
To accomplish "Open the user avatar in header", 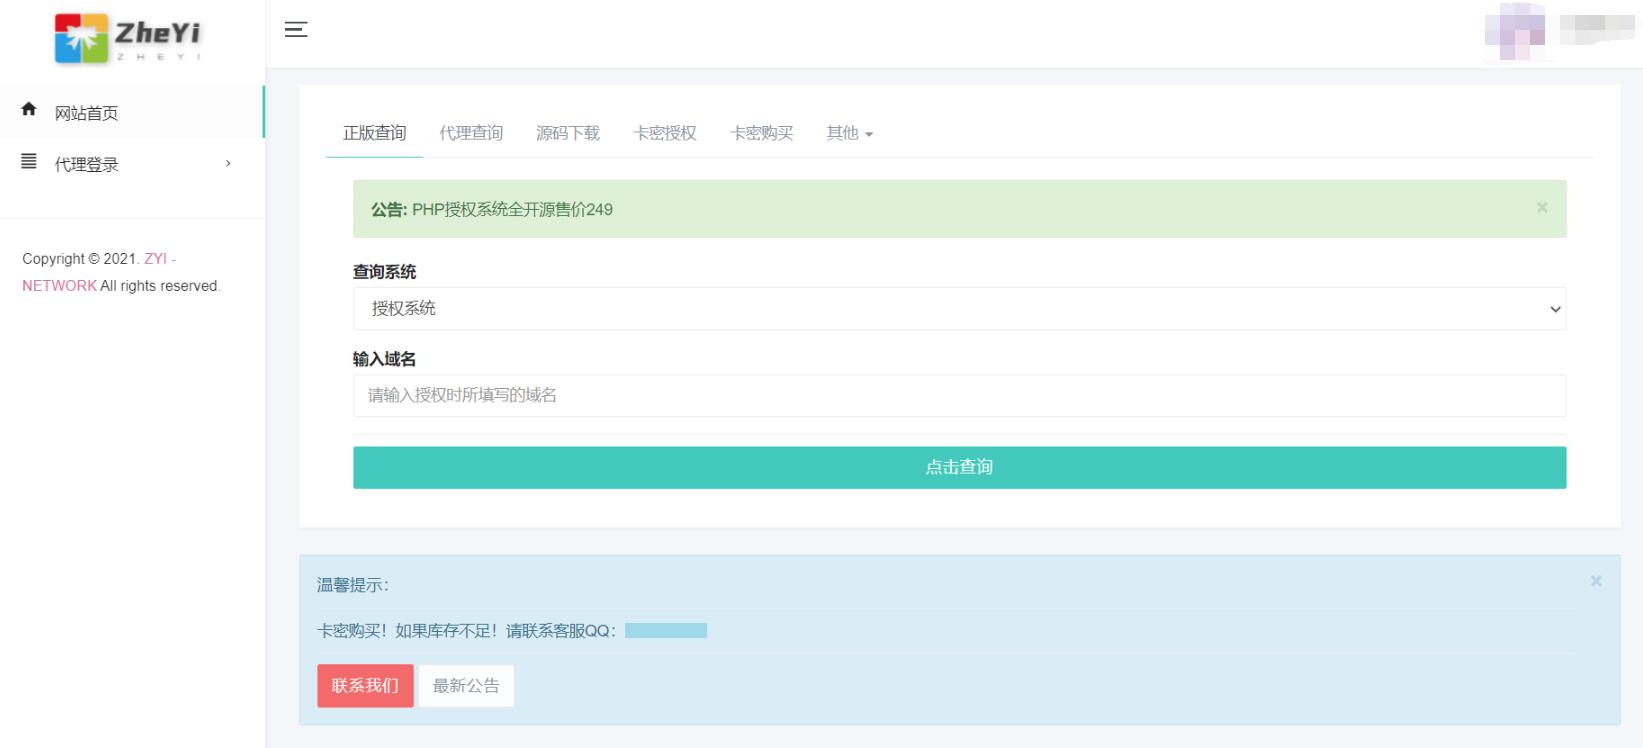I will point(1514,31).
